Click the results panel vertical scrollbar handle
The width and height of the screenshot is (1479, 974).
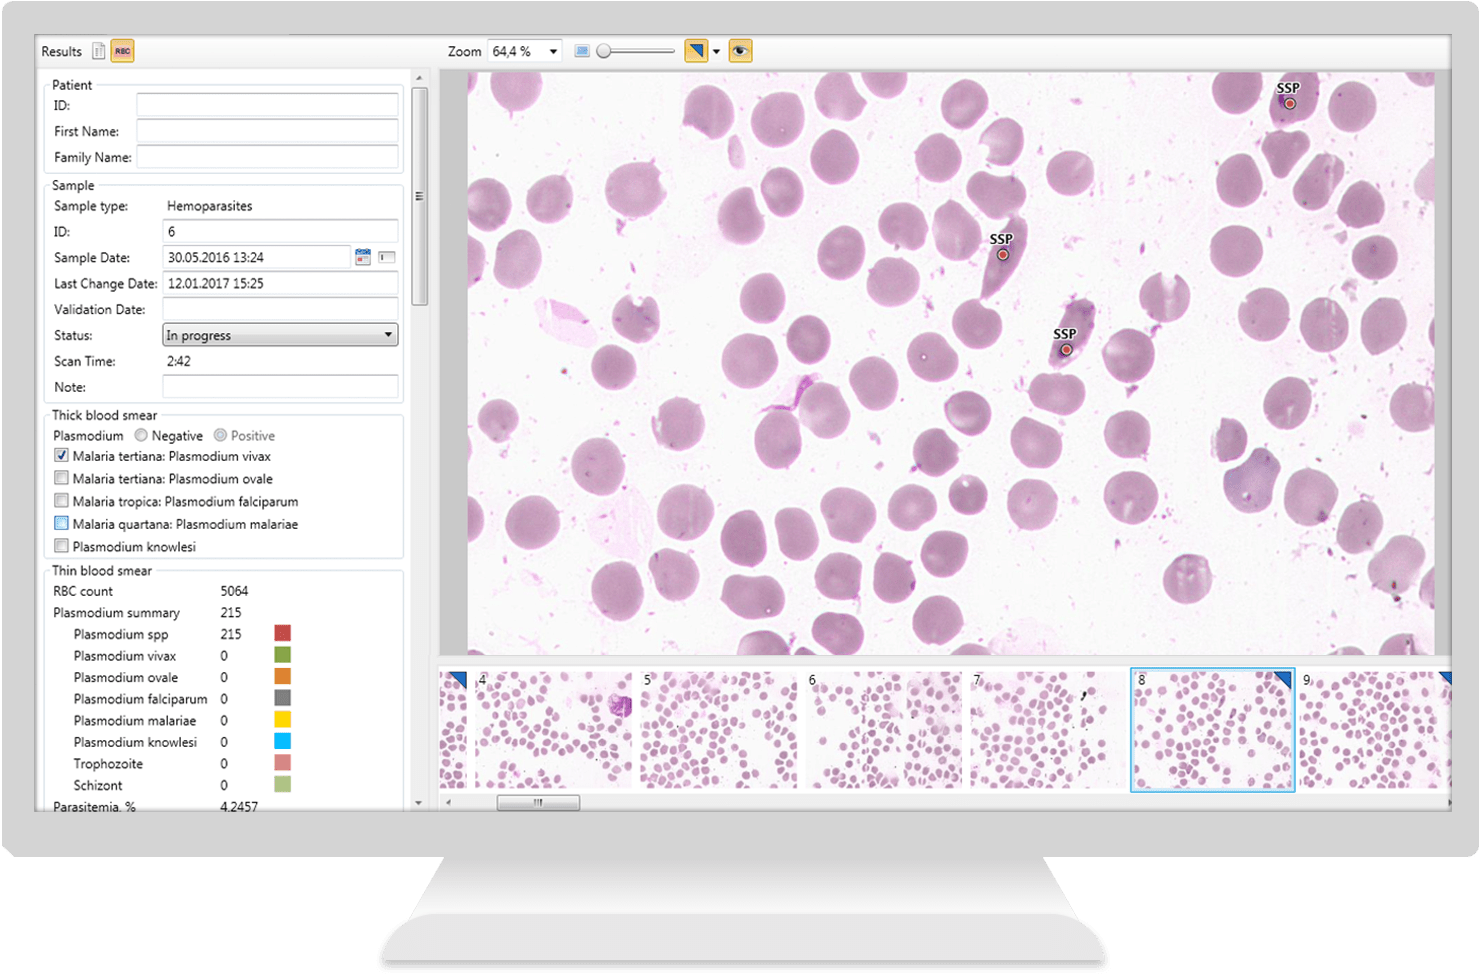coord(419,196)
